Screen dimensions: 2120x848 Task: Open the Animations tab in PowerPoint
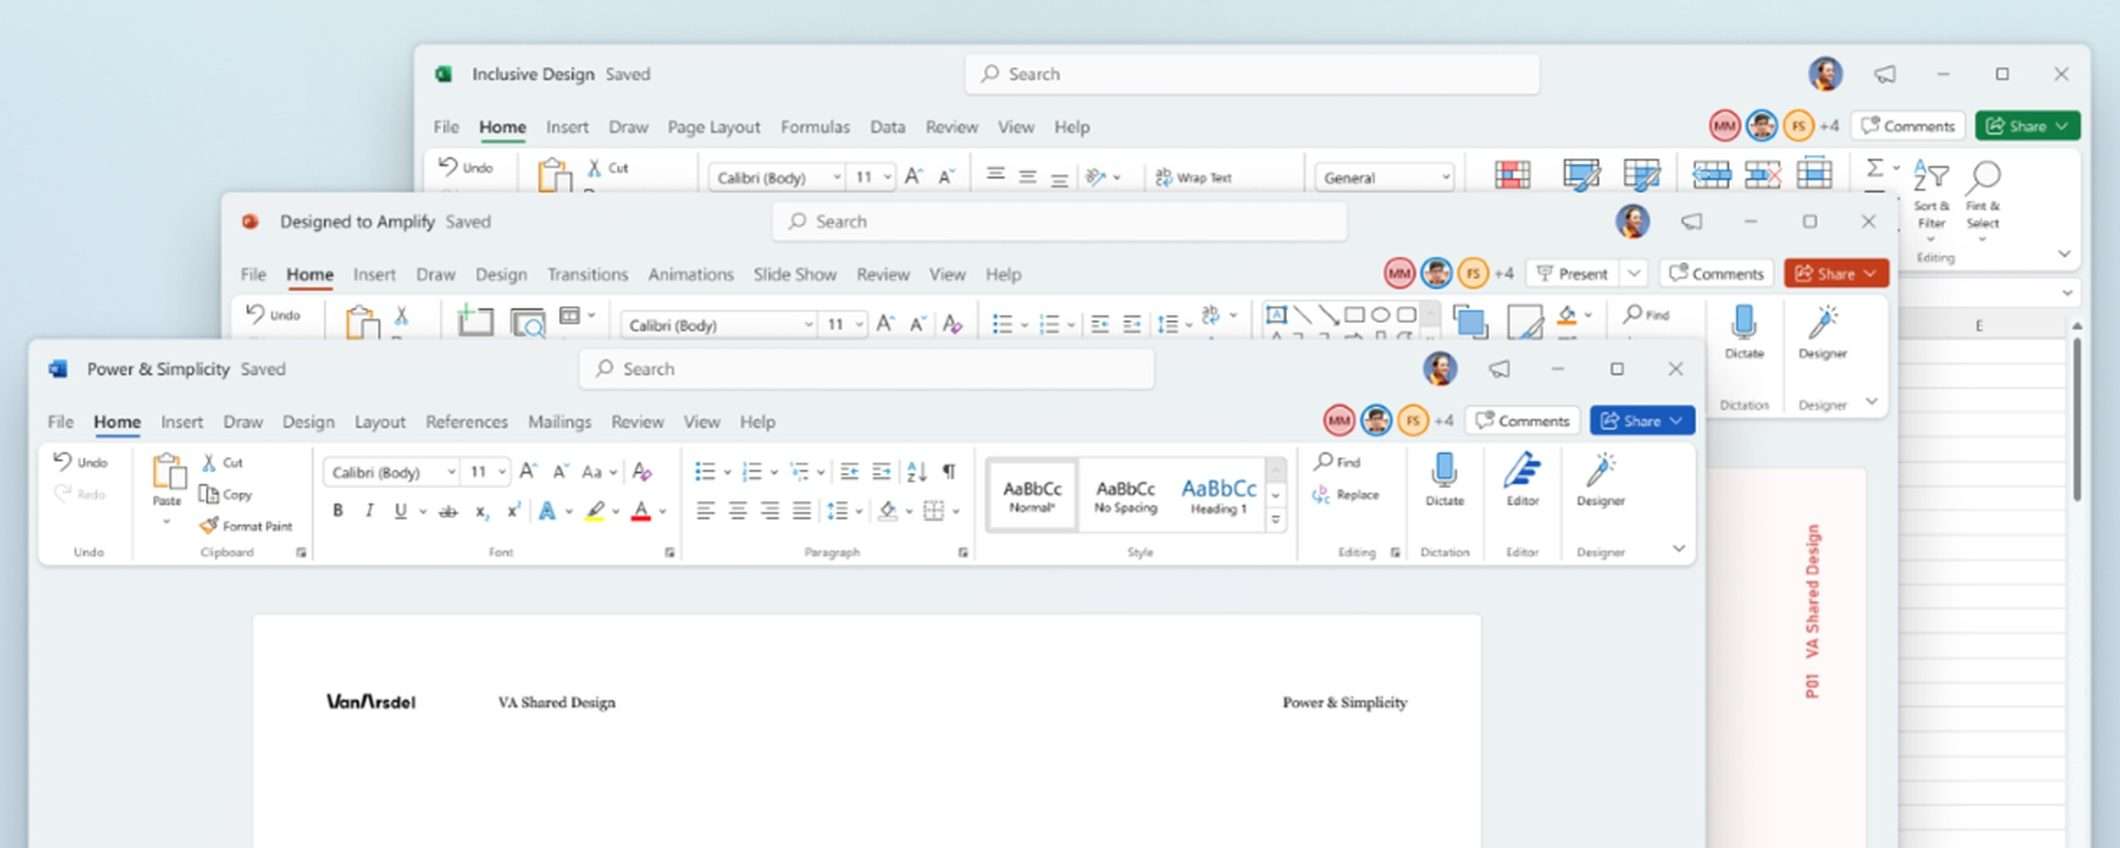(x=690, y=274)
